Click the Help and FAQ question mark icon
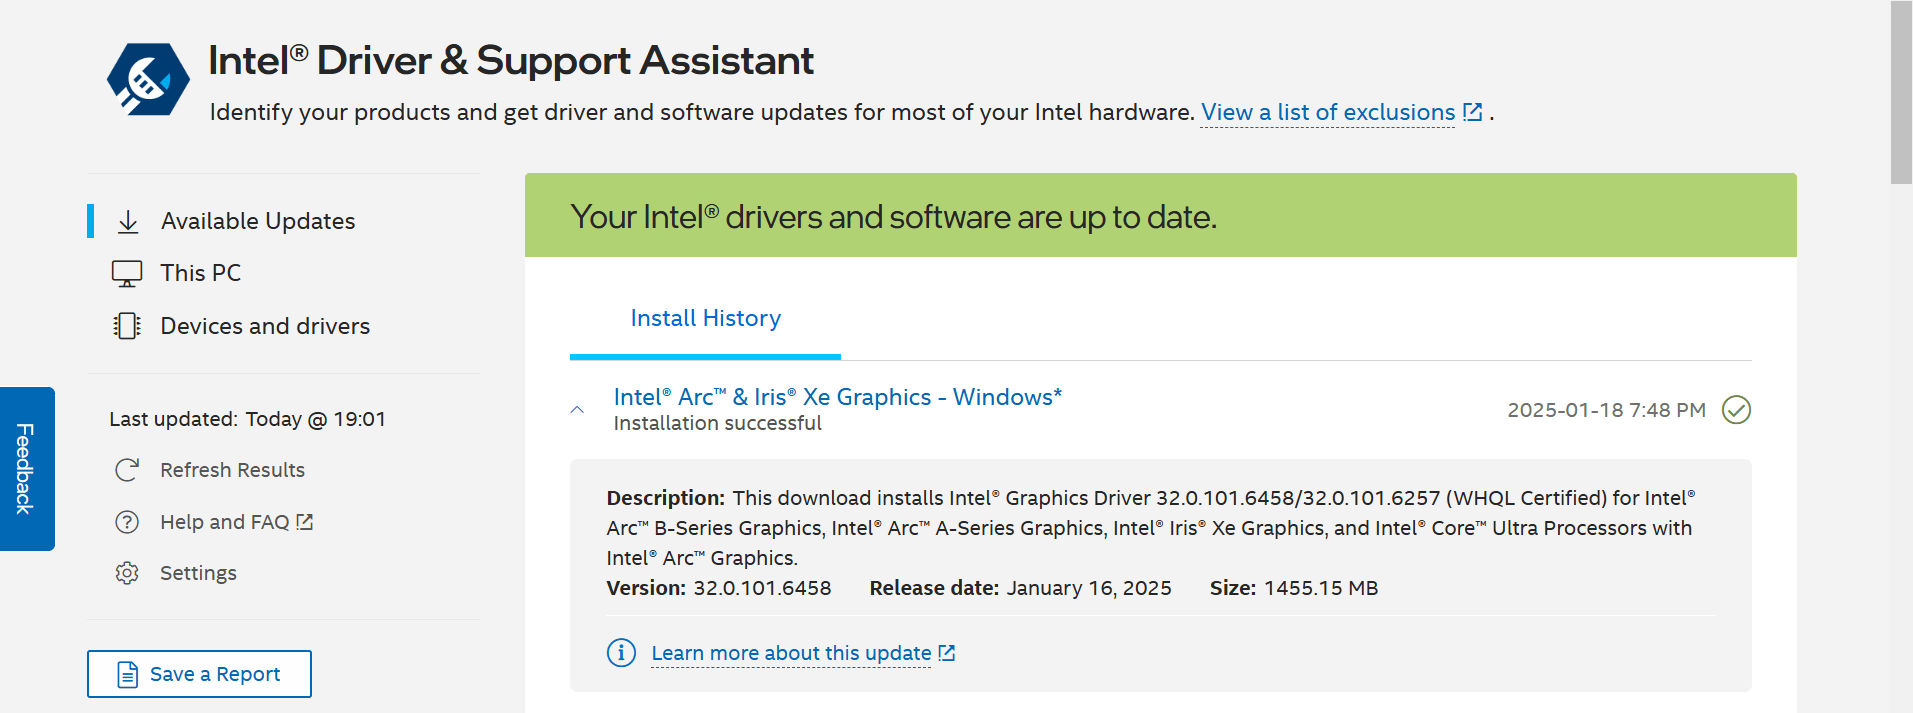 (127, 522)
